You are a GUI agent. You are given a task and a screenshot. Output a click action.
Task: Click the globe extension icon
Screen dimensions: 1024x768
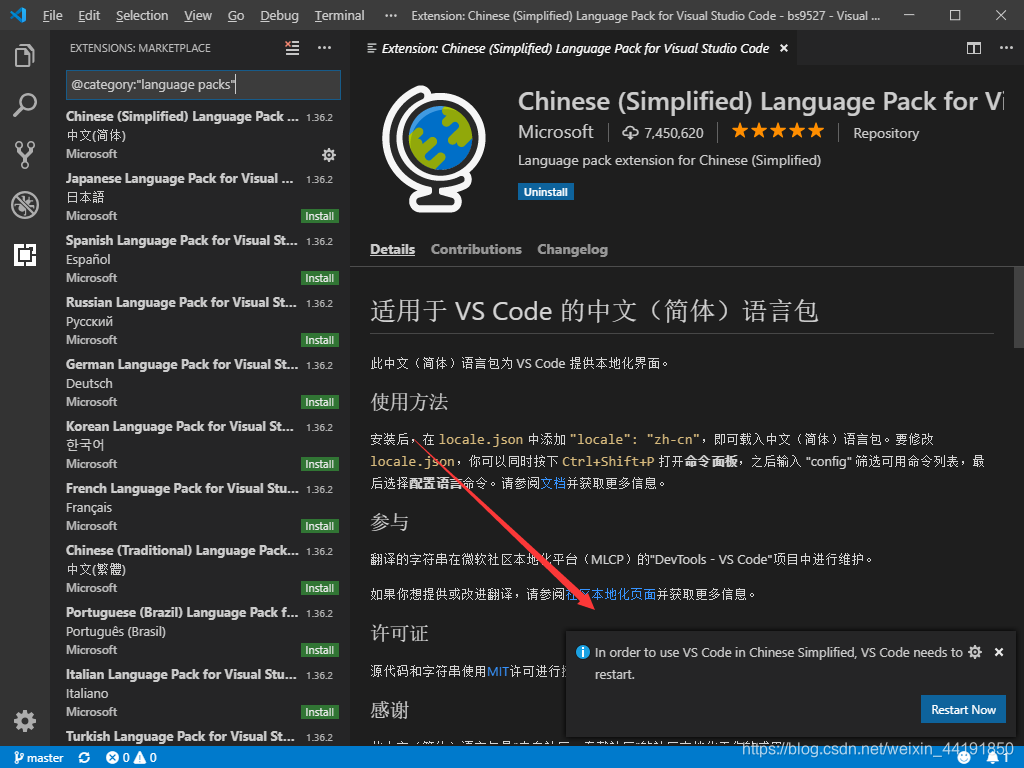(434, 149)
